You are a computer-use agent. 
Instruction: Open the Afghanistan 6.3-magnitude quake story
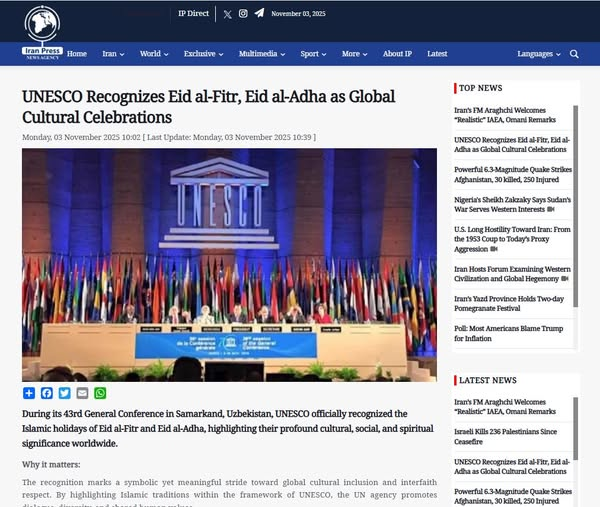512,175
